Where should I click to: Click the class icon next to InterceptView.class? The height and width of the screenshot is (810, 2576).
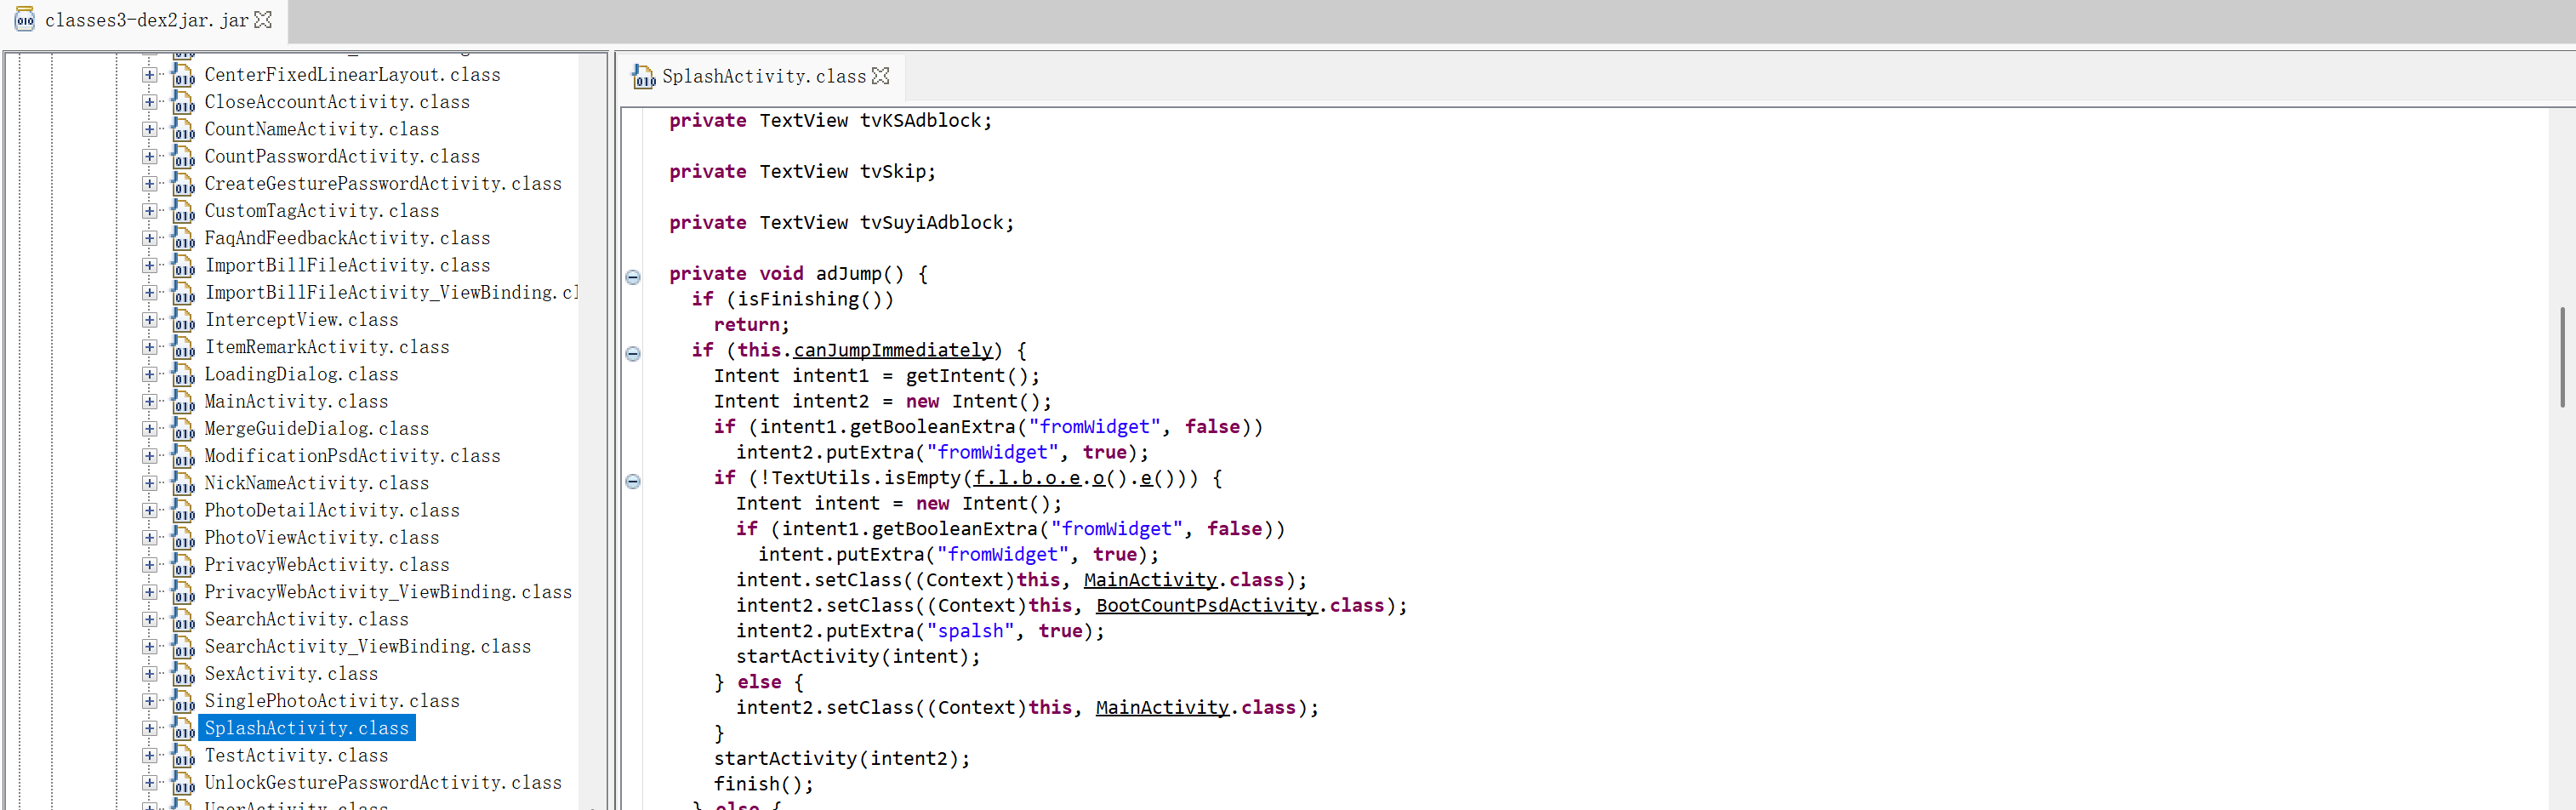(x=183, y=320)
